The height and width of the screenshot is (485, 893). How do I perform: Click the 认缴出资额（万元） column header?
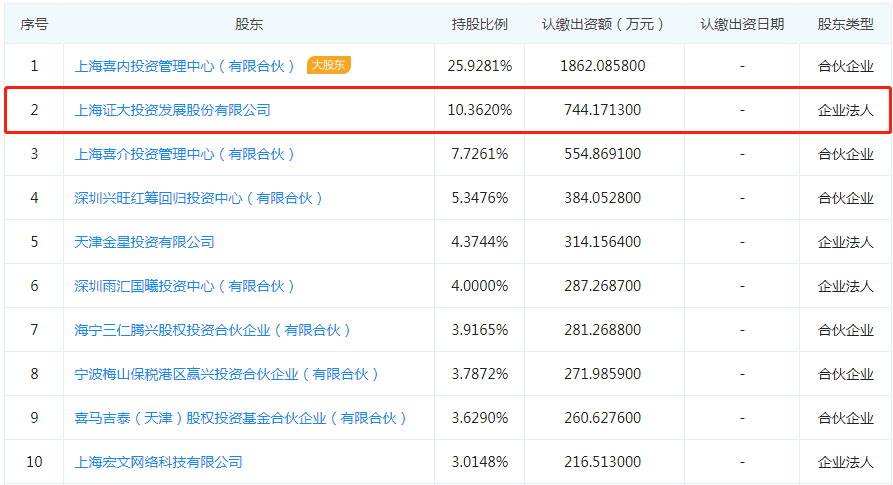click(x=603, y=24)
